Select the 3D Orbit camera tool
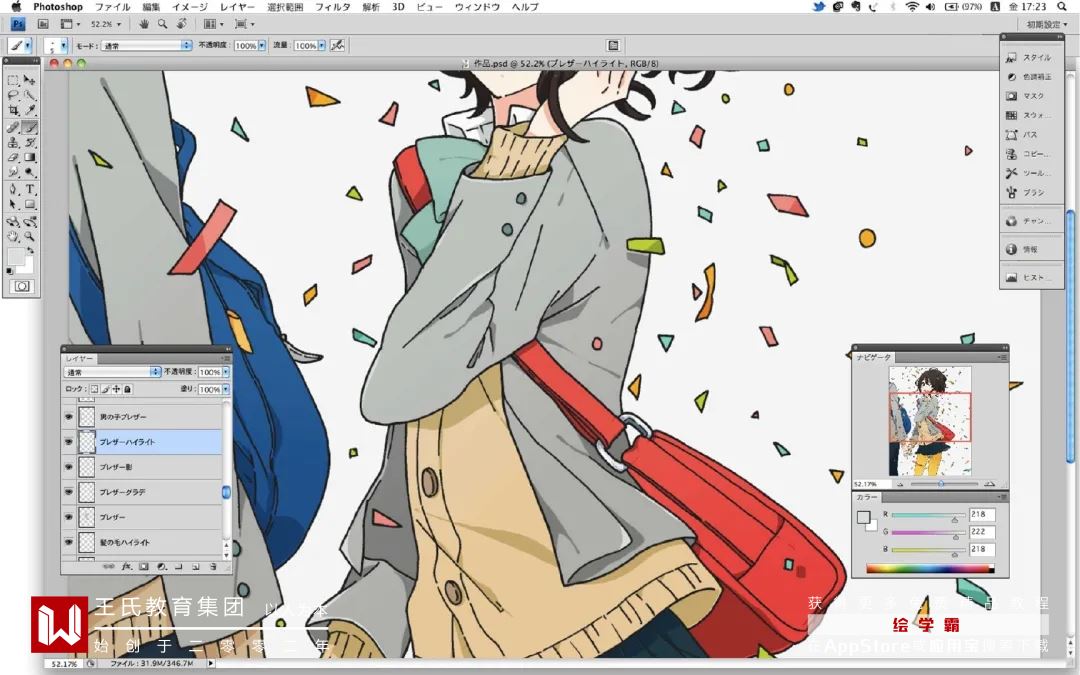The width and height of the screenshot is (1080, 675). click(30, 222)
